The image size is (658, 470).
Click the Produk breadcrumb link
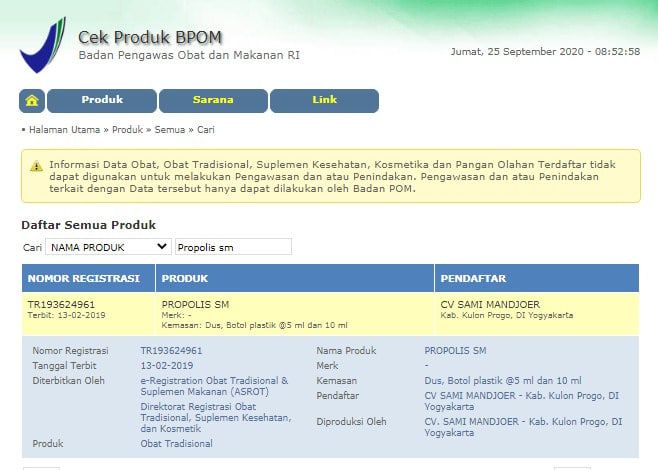click(x=128, y=130)
